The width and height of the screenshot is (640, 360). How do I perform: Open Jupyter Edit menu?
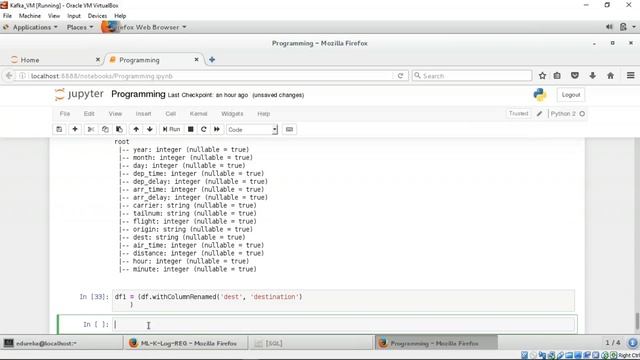coord(89,114)
